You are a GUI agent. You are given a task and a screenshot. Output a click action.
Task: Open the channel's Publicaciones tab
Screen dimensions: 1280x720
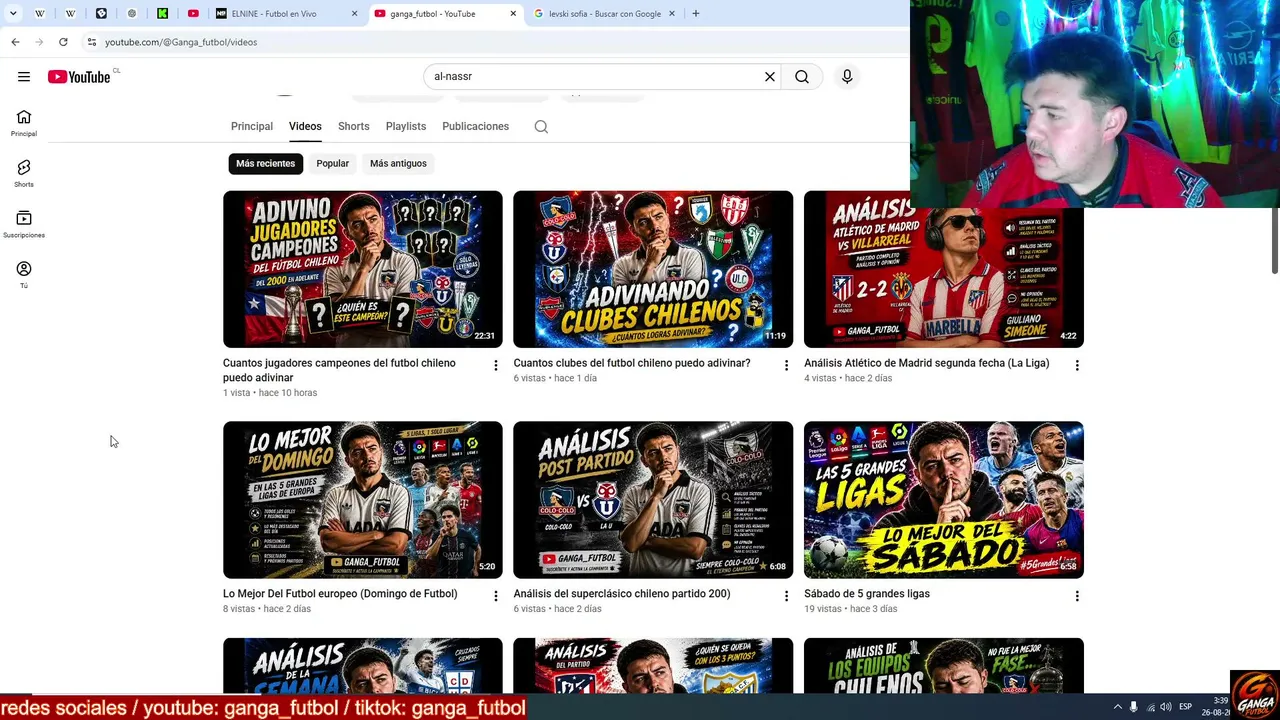(x=476, y=127)
